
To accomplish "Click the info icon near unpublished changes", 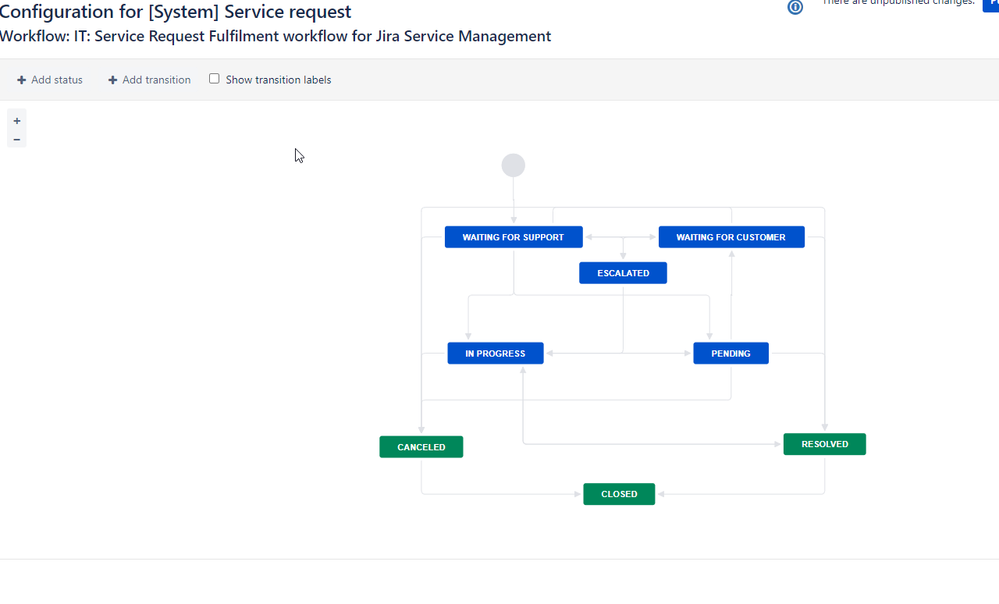I will pyautogui.click(x=795, y=7).
